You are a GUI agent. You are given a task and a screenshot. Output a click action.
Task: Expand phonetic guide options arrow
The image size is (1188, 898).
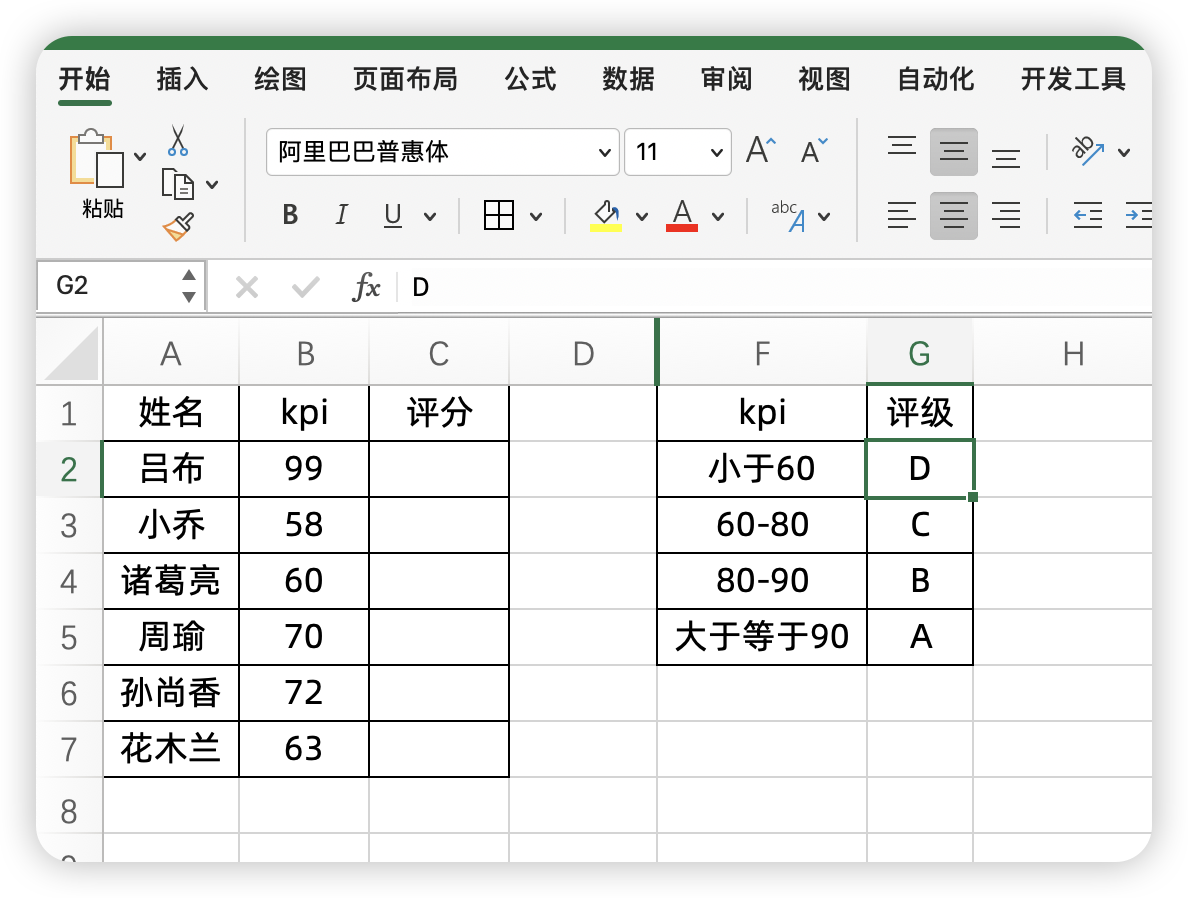coord(824,217)
